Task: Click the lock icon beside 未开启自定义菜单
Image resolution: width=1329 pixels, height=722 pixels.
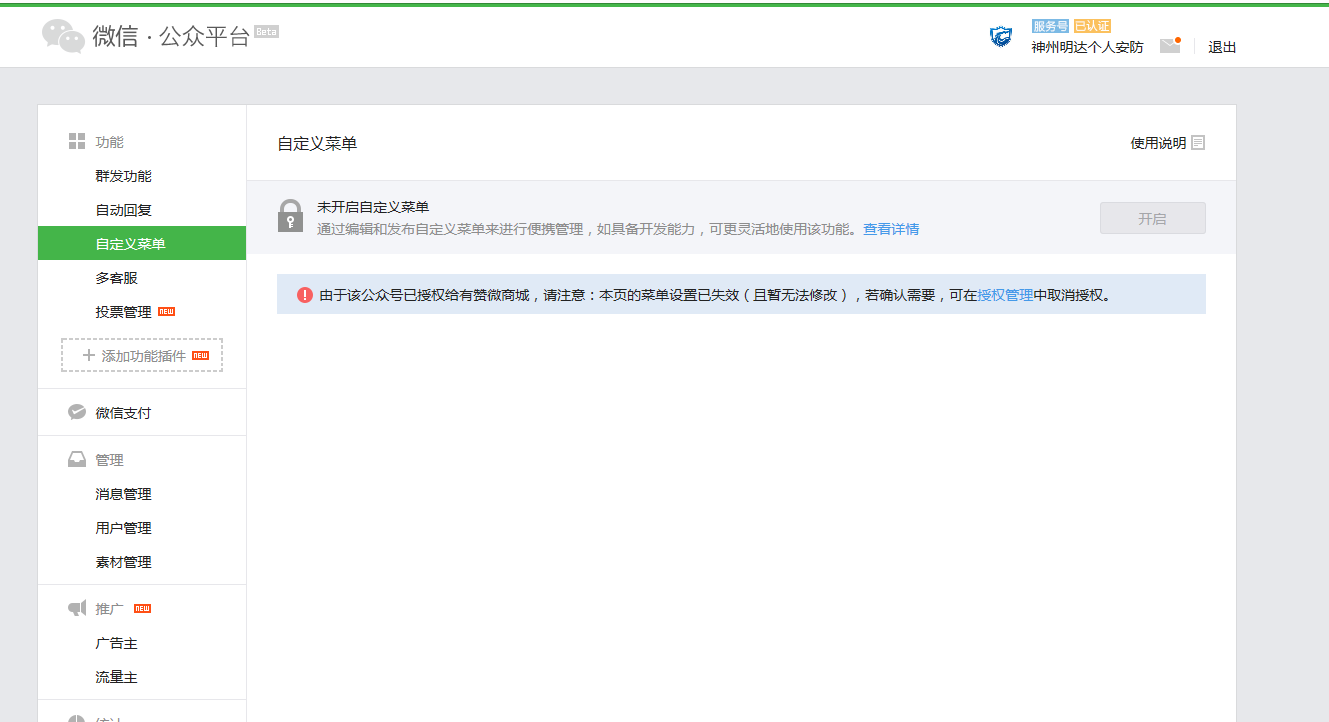Action: click(290, 215)
